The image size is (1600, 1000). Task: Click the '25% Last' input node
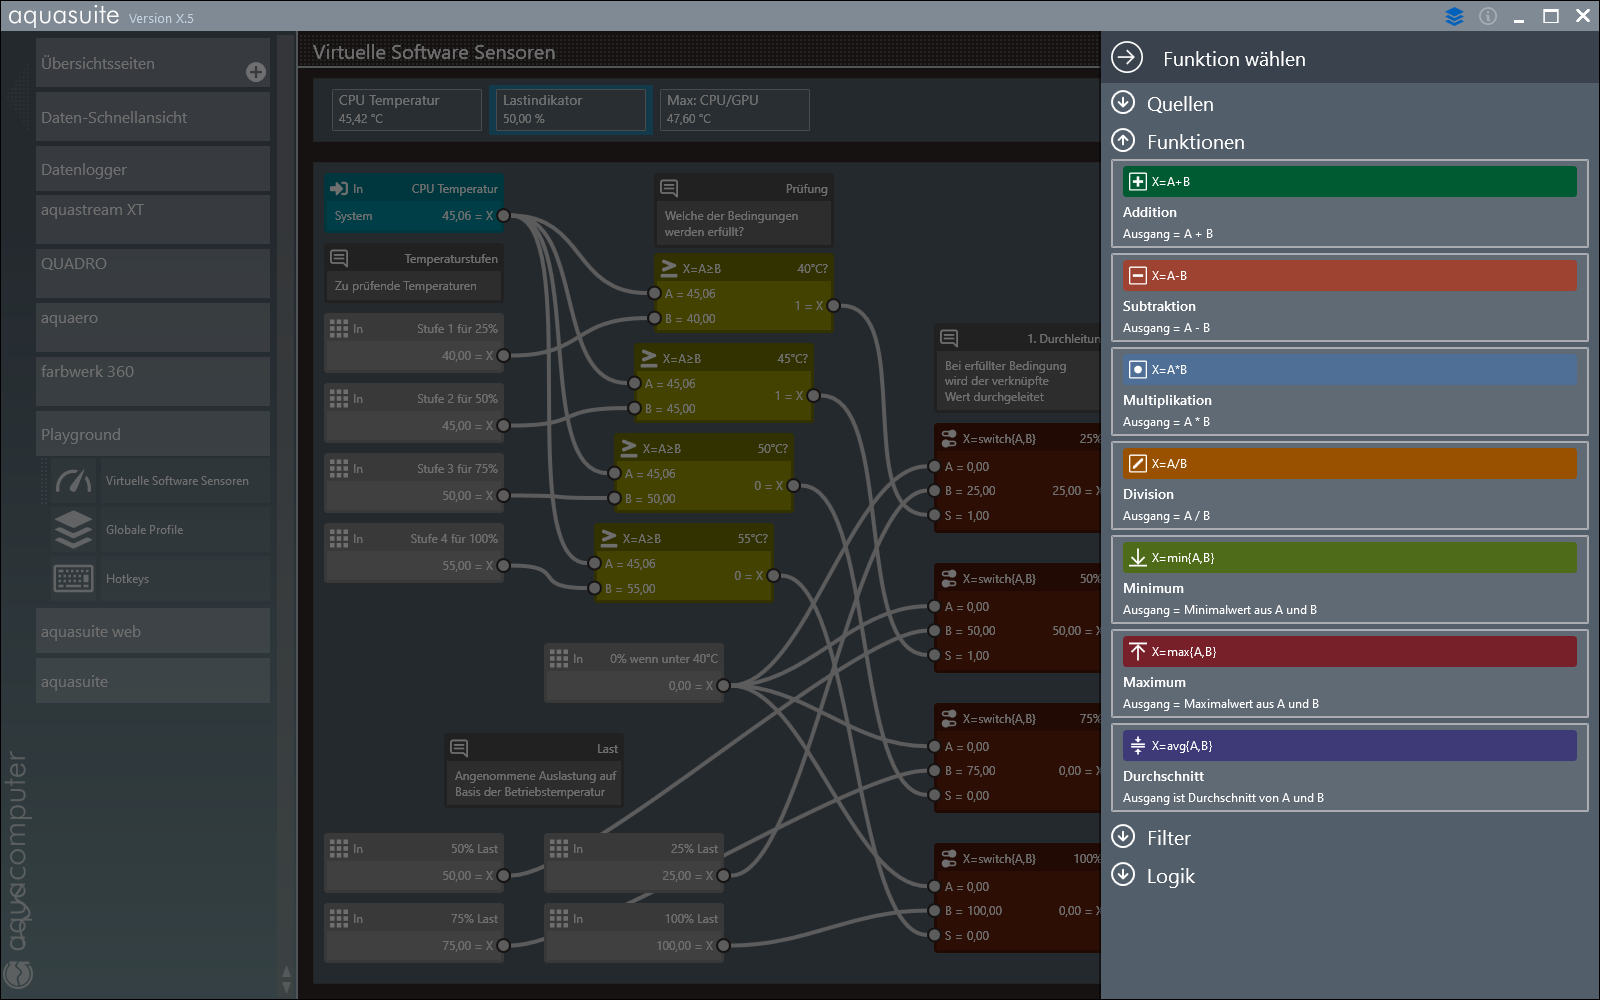tap(634, 863)
